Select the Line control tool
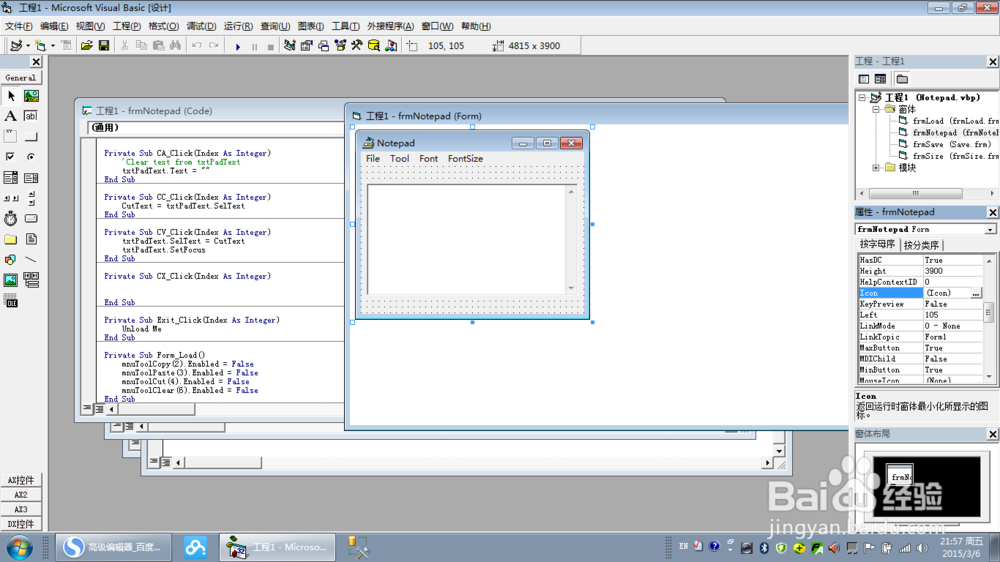This screenshot has height=562, width=1000. click(x=31, y=260)
